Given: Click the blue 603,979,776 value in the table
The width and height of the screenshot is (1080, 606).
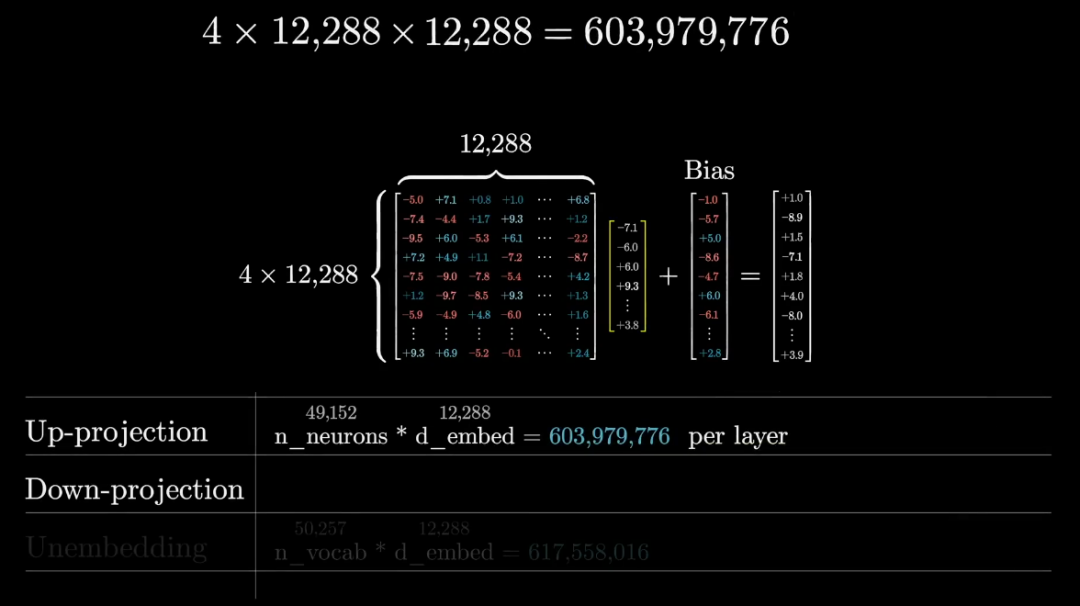Looking at the screenshot, I should (609, 436).
